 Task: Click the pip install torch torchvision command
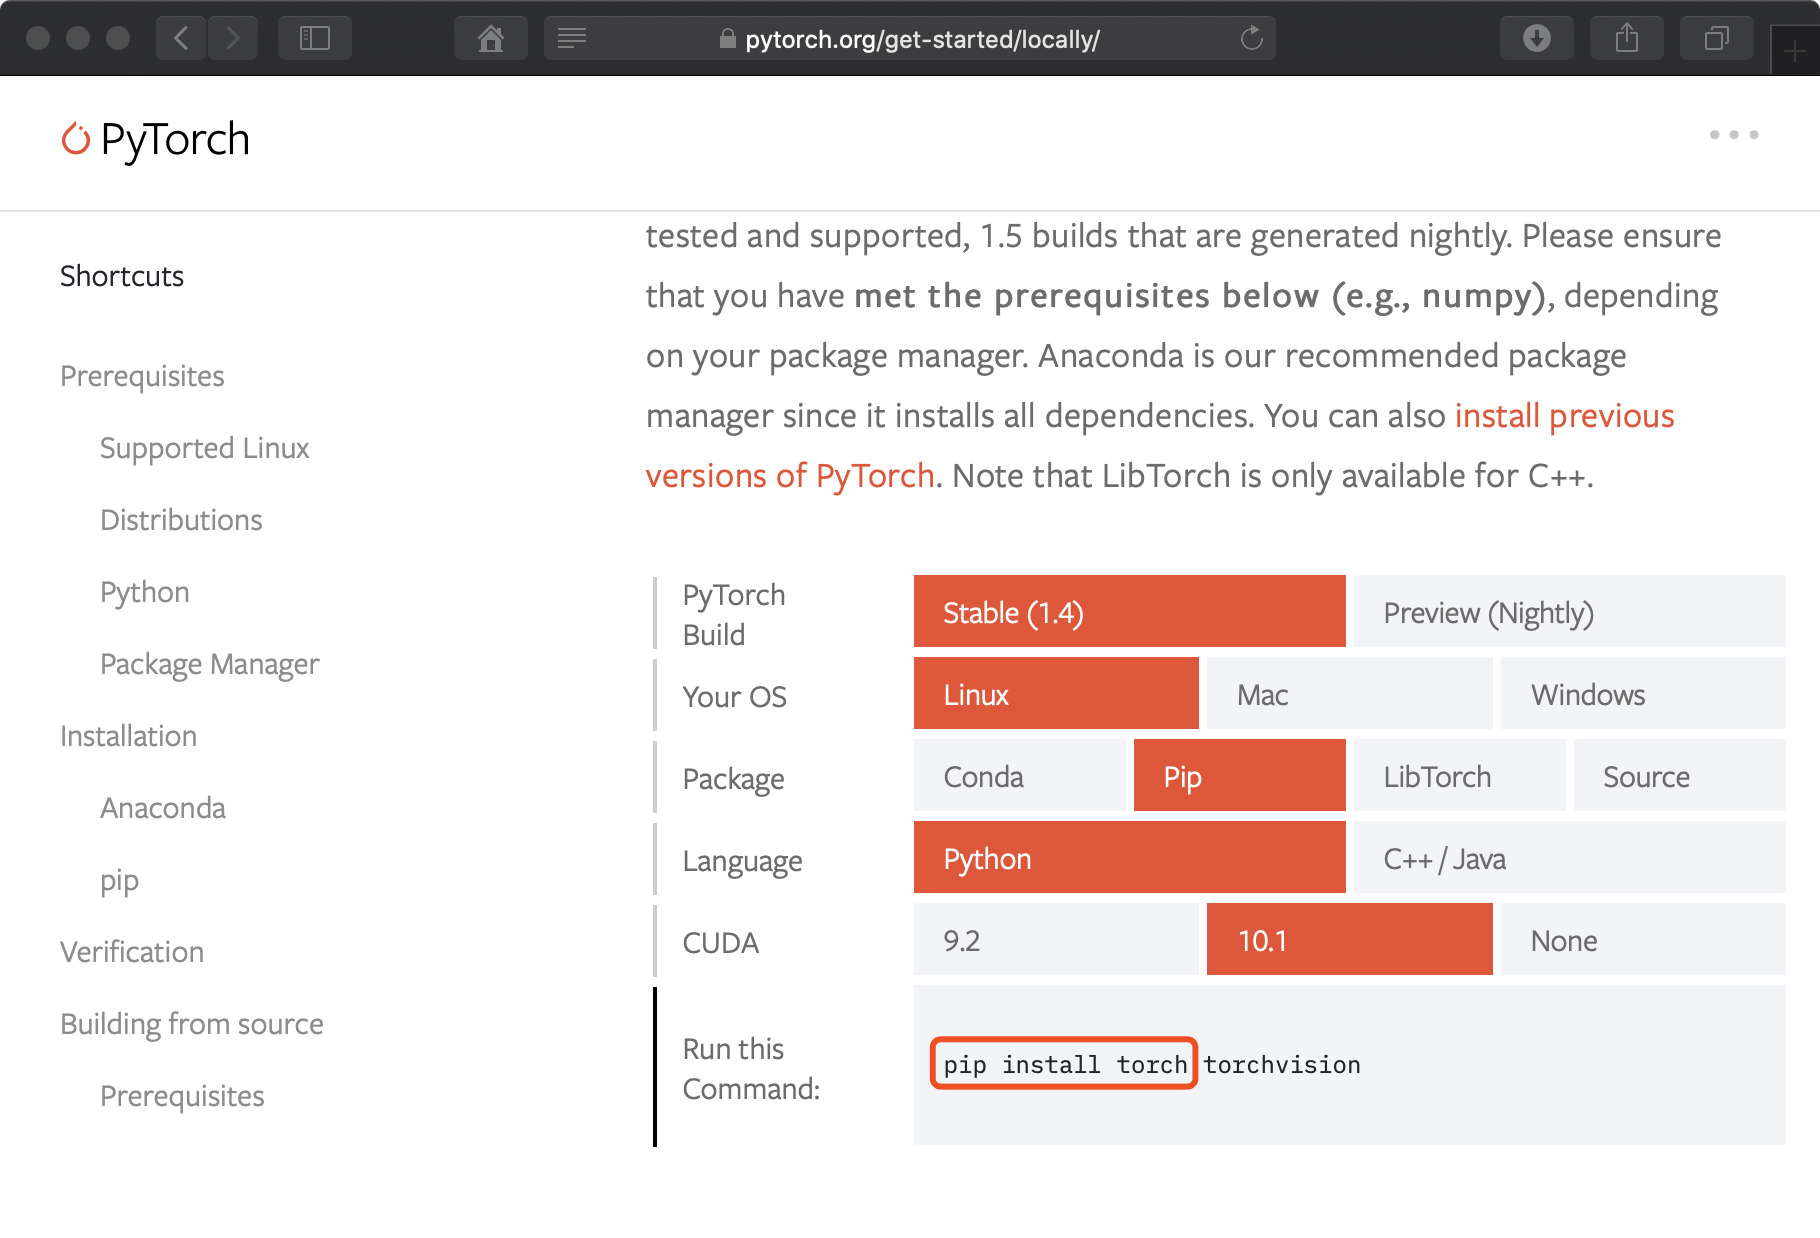1152,1065
